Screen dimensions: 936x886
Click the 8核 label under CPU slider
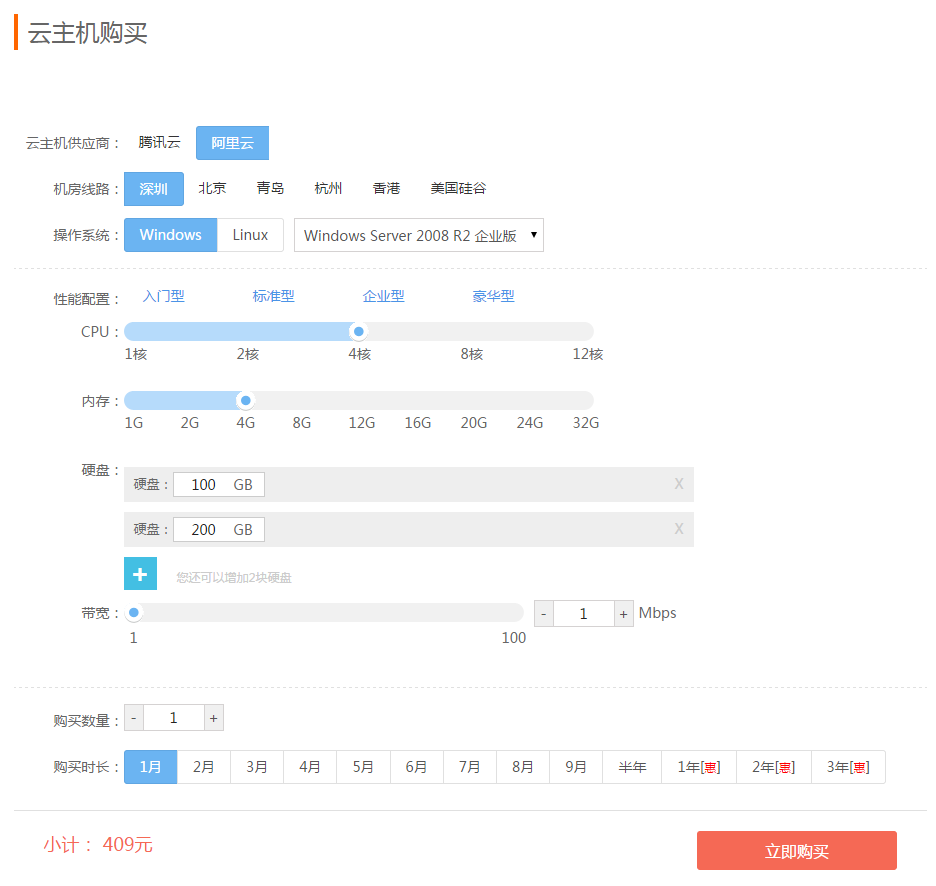click(x=472, y=354)
